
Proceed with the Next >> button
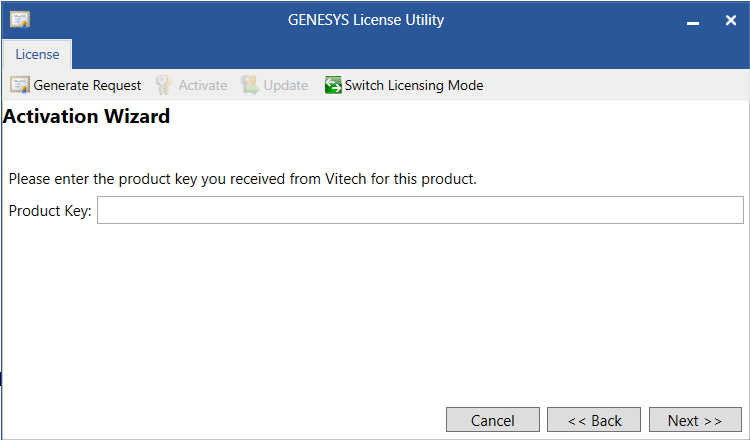coord(695,420)
